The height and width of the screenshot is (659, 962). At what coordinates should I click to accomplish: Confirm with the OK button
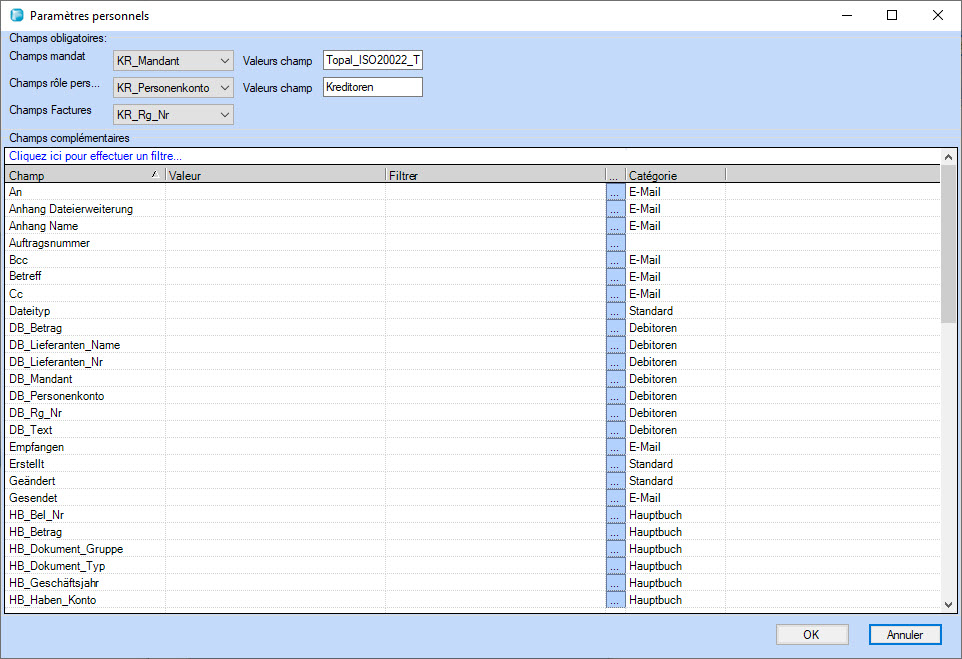point(812,635)
